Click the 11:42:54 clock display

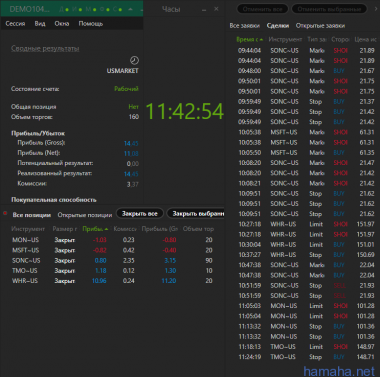(184, 111)
